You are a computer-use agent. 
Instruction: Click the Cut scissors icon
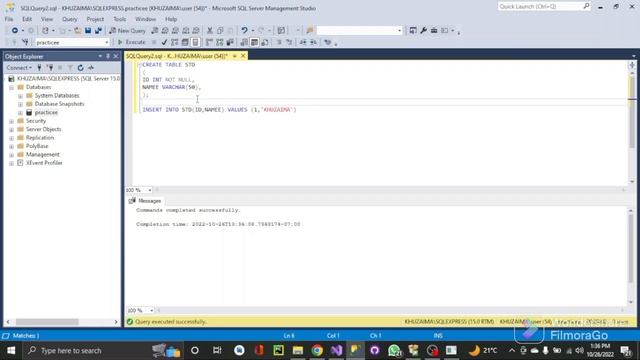[210, 31]
